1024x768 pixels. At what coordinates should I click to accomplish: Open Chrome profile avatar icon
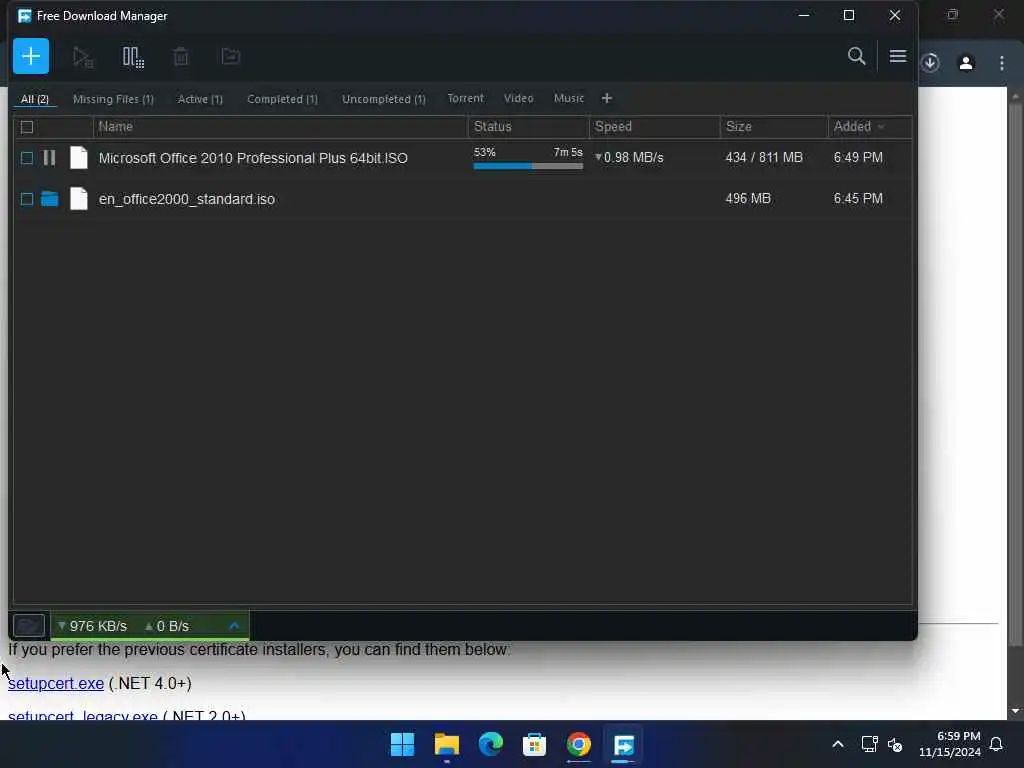click(966, 63)
